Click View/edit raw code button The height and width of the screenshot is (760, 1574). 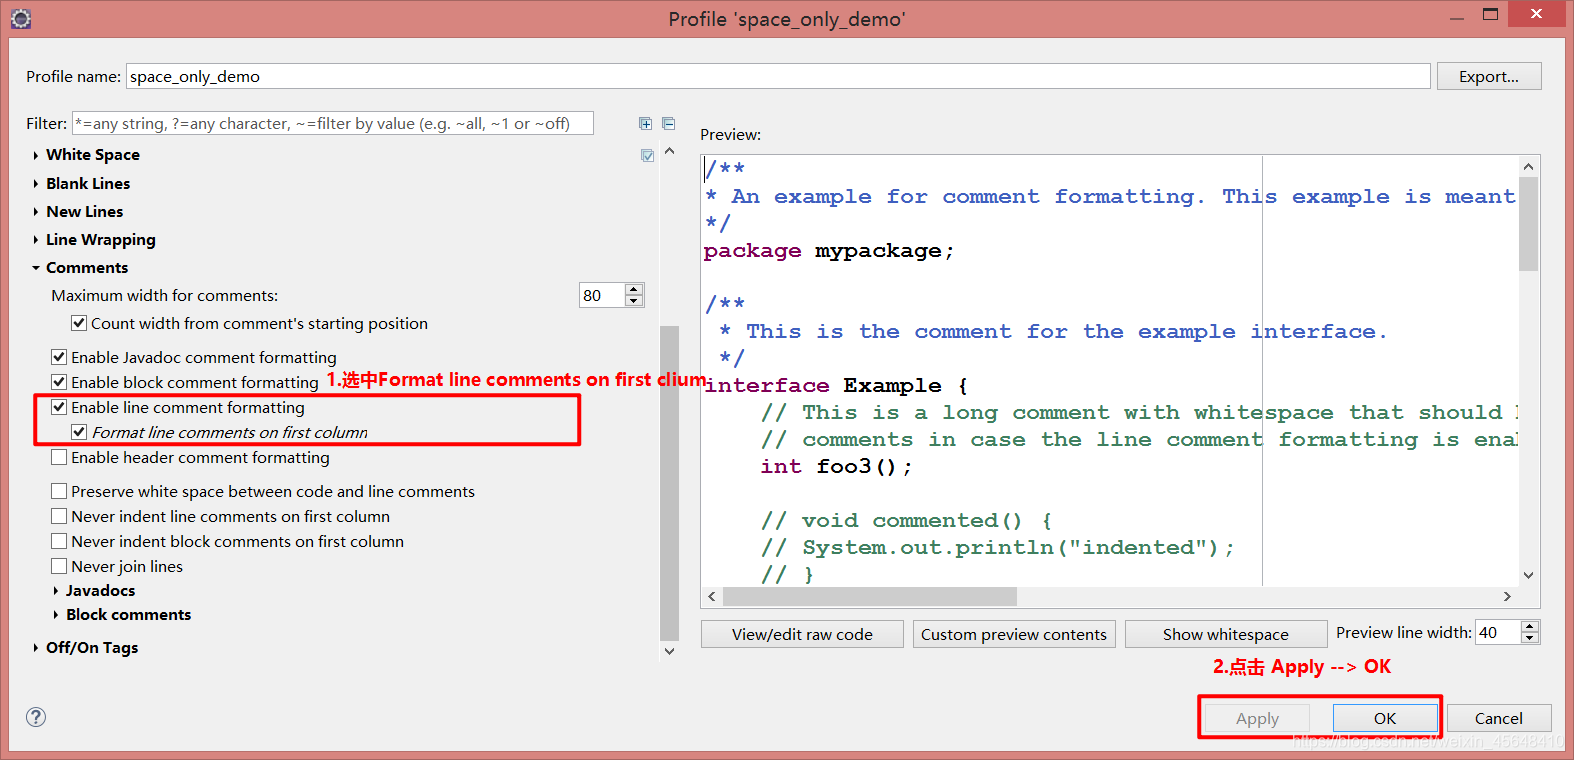pyautogui.click(x=802, y=634)
